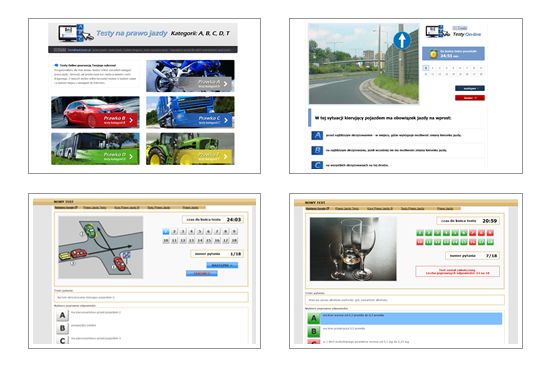The width and height of the screenshot is (550, 367).
Task: Jump to question 18 in the intersection test
Action: [x=234, y=241]
